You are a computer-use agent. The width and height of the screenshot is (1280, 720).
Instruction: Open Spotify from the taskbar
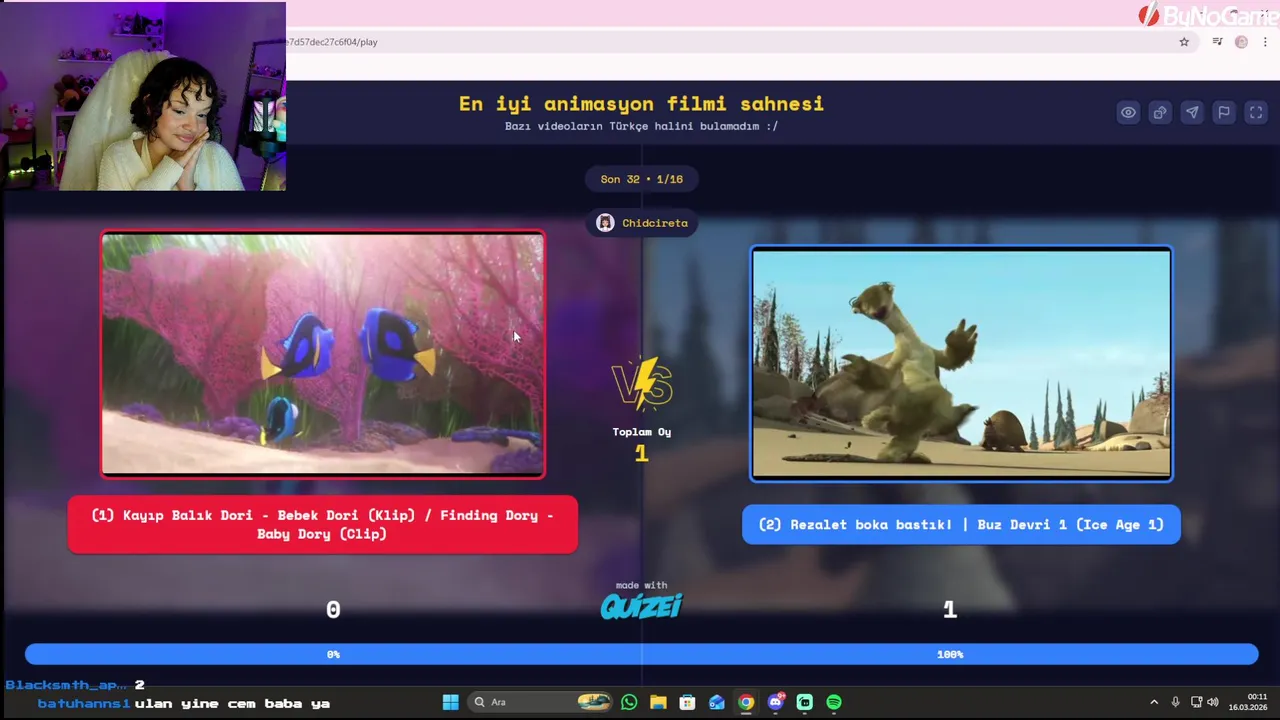click(834, 702)
